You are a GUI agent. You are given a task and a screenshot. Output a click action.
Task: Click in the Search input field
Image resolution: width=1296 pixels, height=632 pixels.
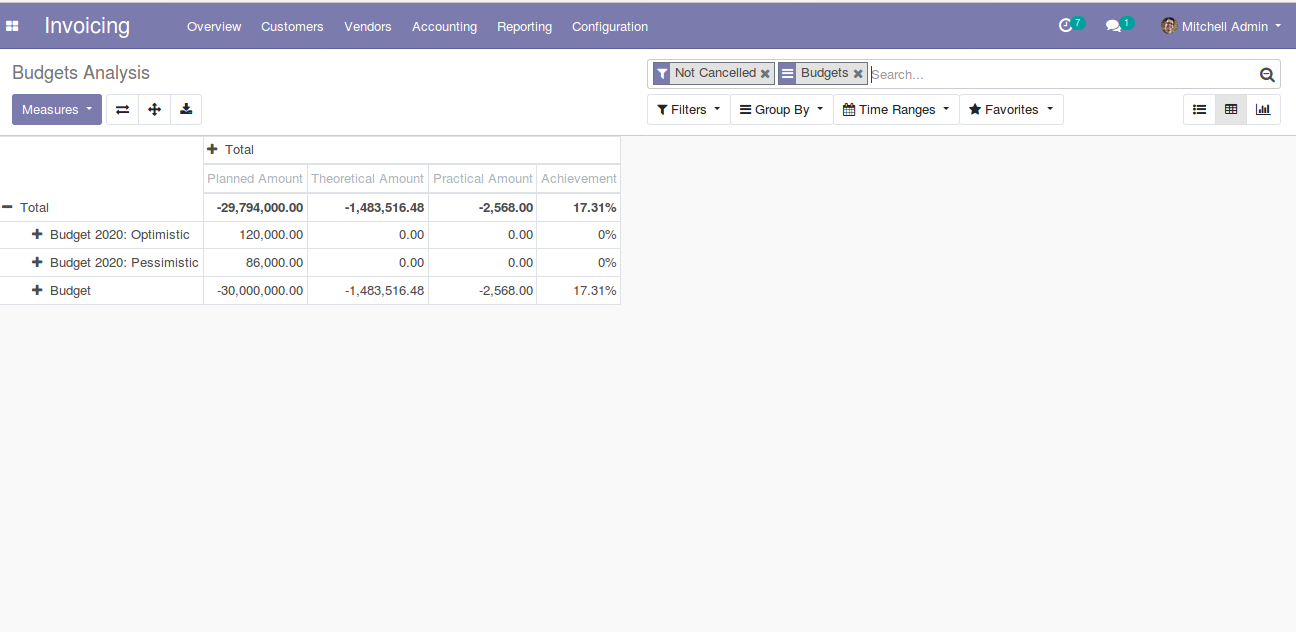point(1060,74)
